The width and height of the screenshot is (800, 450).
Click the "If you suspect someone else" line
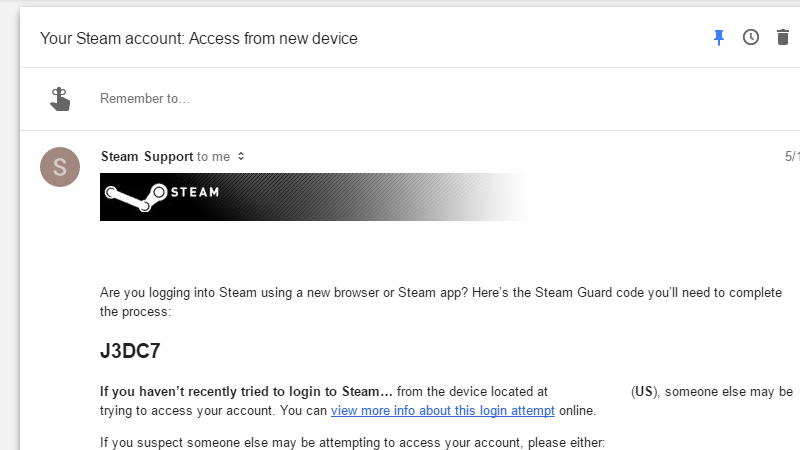352,442
